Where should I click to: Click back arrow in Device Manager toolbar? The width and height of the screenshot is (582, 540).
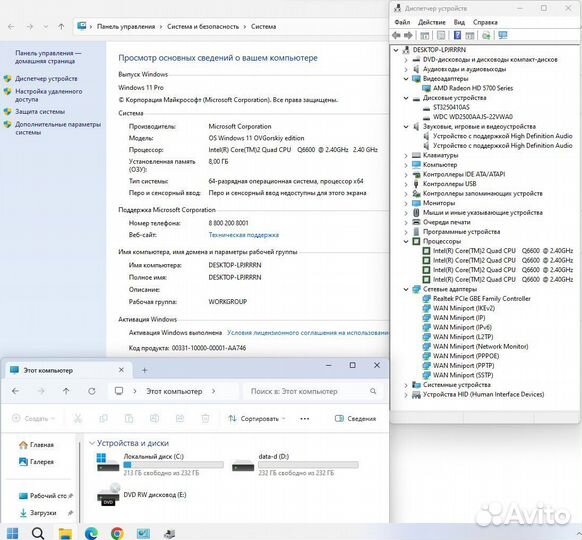pyautogui.click(x=396, y=35)
